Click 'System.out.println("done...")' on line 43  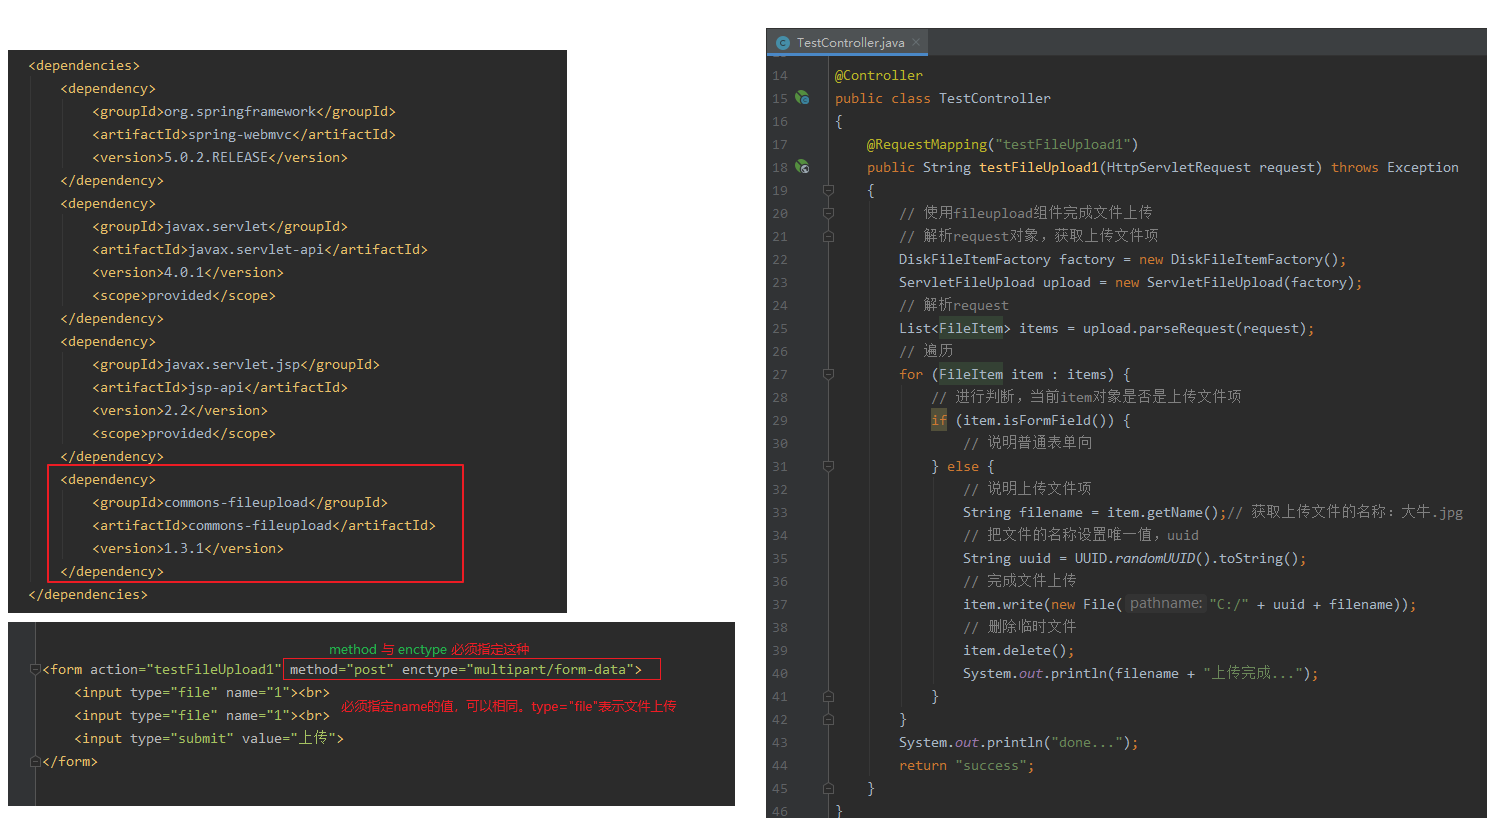point(1015,742)
